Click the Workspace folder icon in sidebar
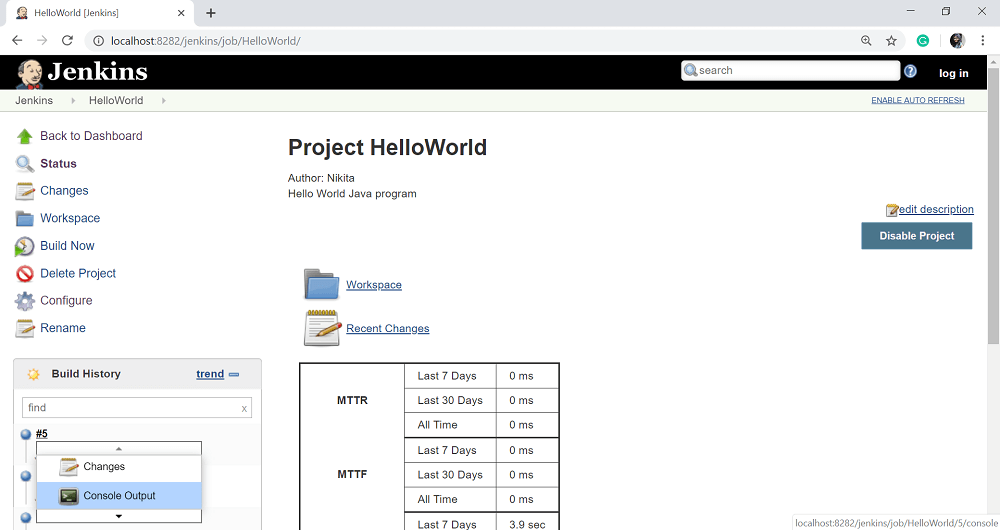The width and height of the screenshot is (1000, 530). click(24, 218)
